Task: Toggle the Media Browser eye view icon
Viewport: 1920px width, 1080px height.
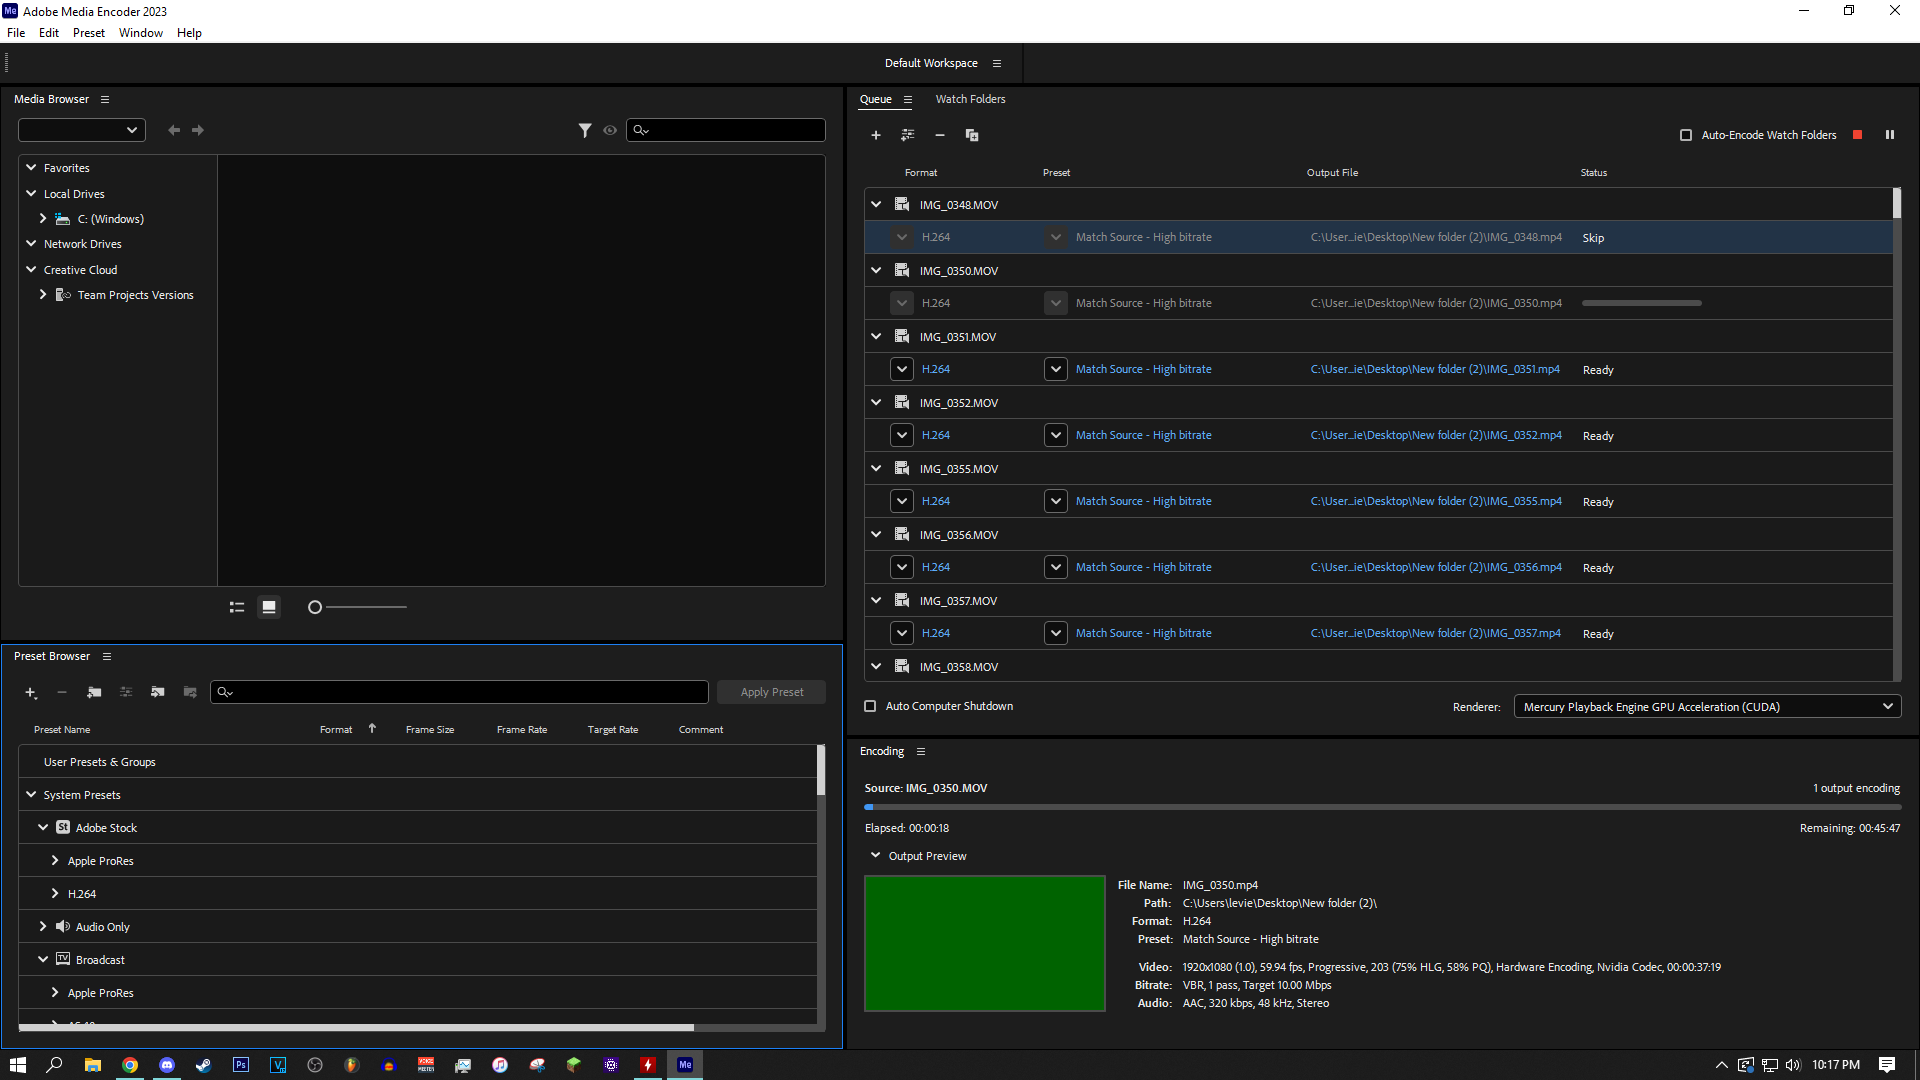Action: [x=610, y=130]
